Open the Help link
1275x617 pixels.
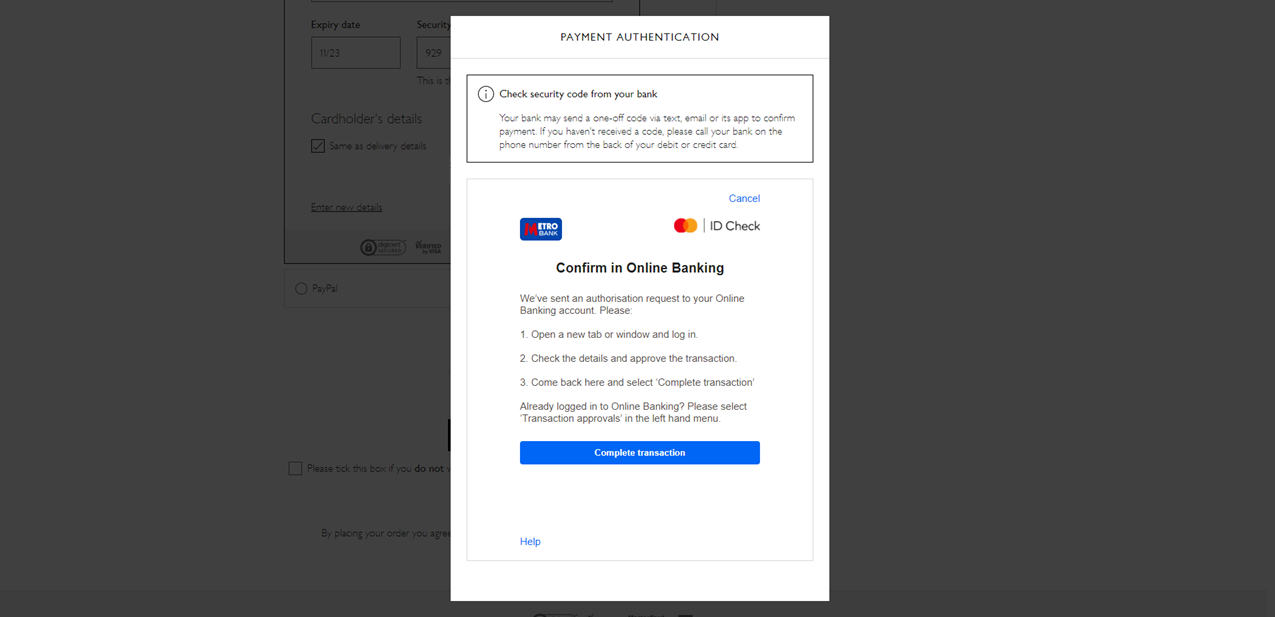[x=530, y=541]
